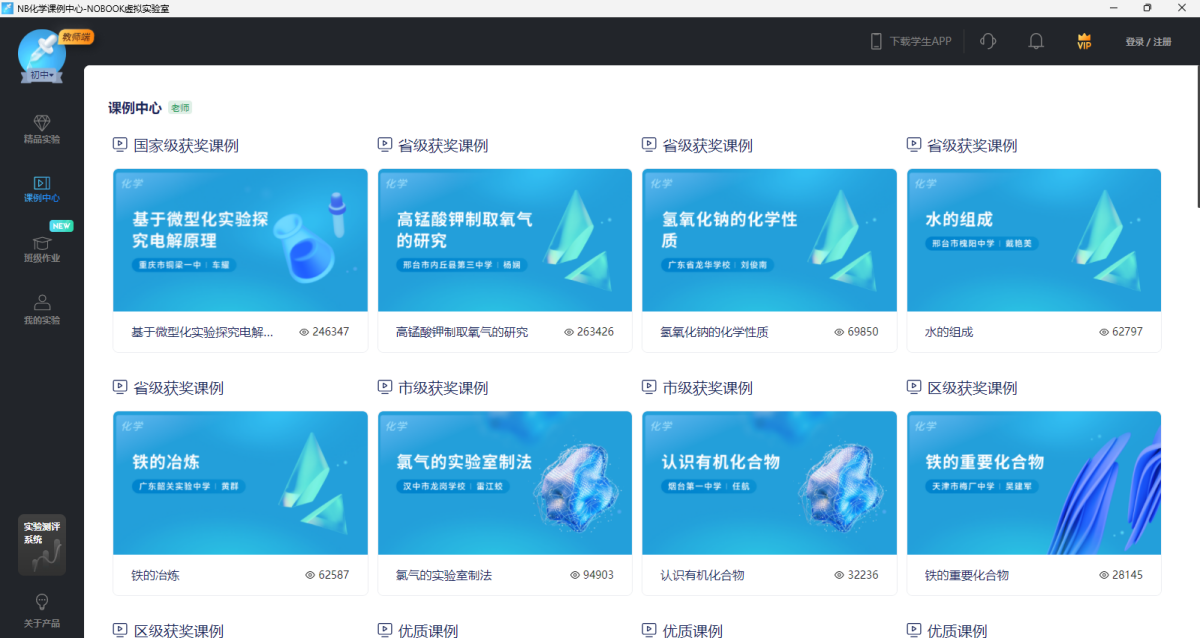Click caption 基于微型化实验探究电解...

(202, 332)
